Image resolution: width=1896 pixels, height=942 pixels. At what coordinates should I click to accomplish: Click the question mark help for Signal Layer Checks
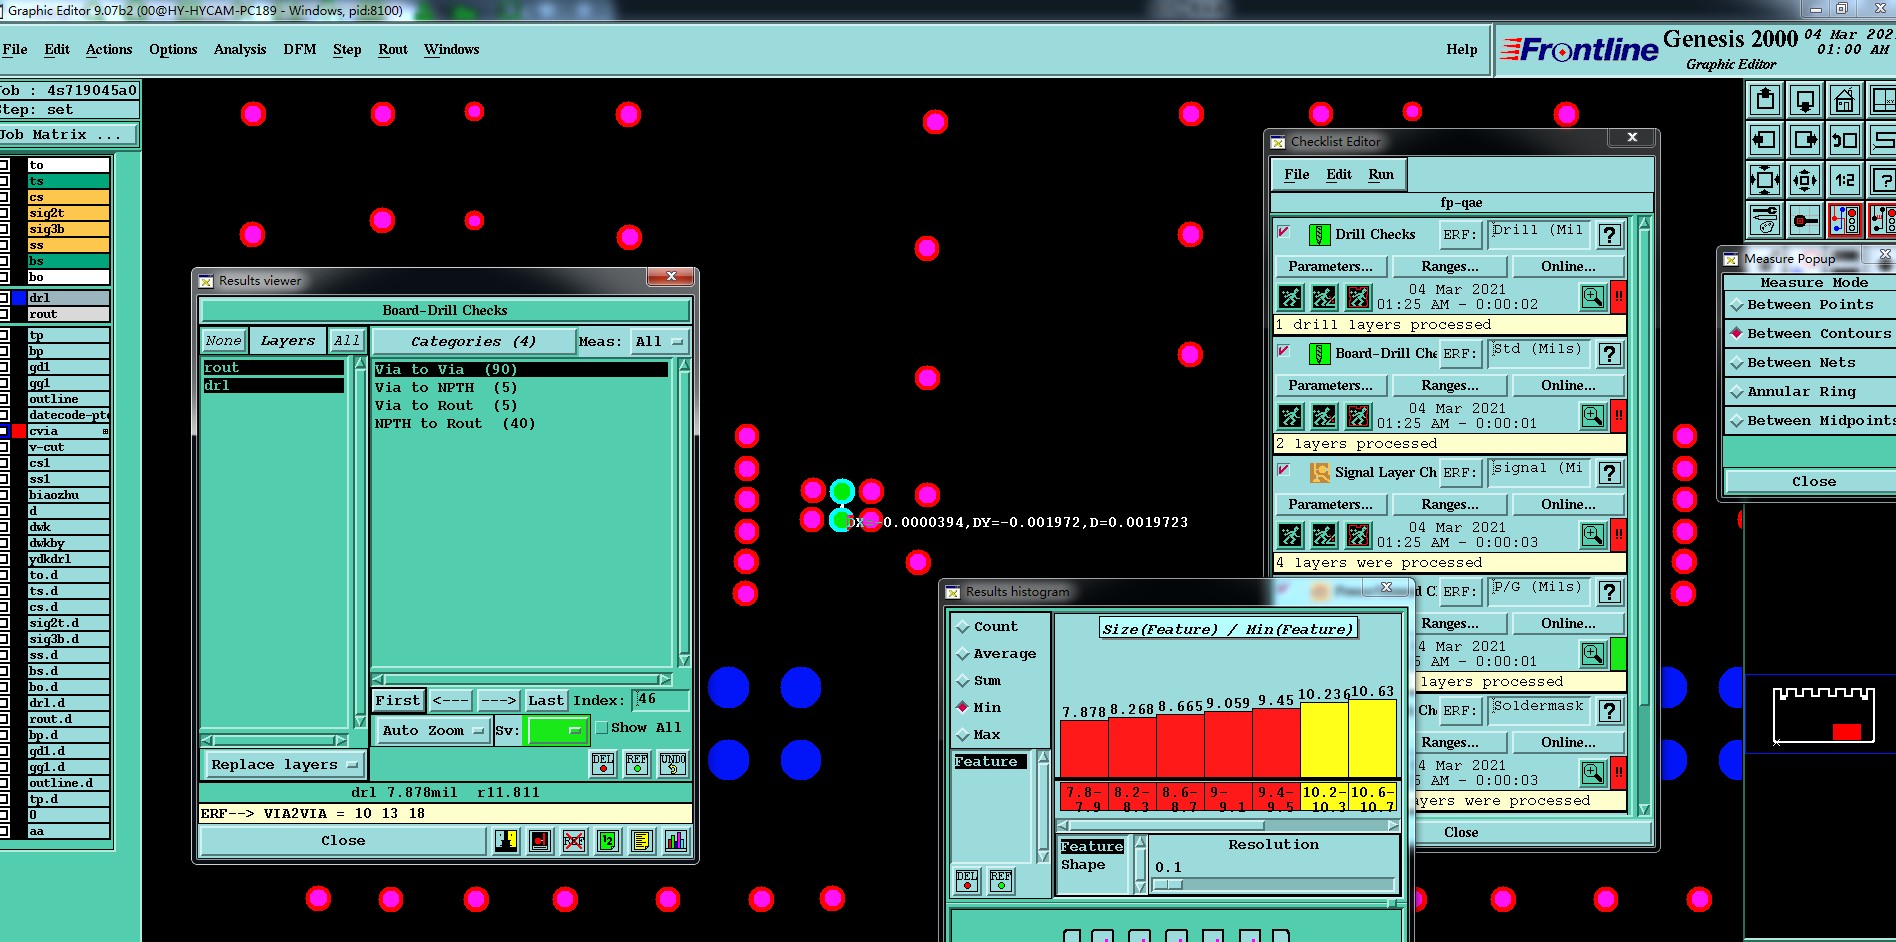point(1609,473)
